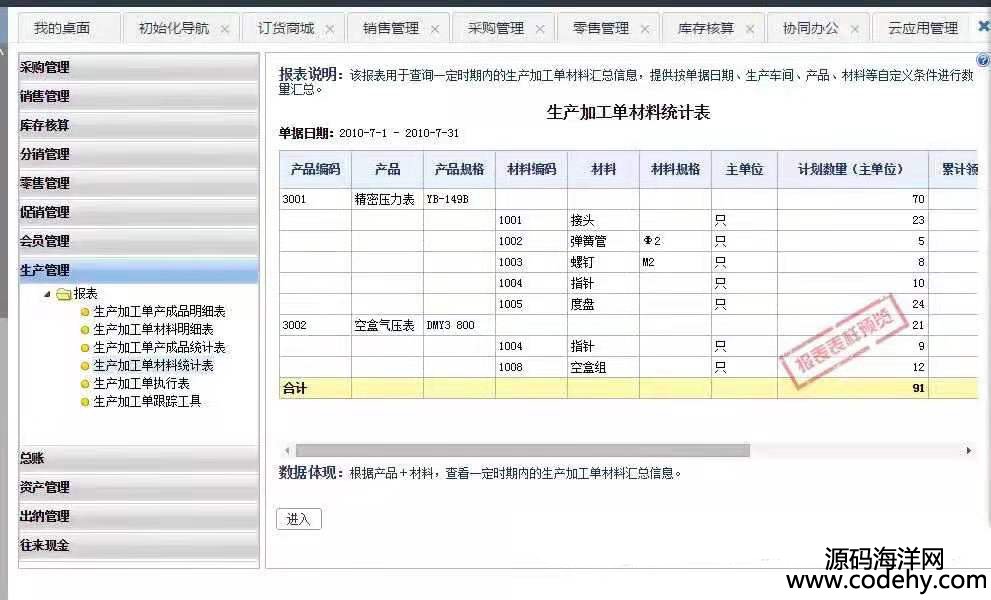Switch to the 我的桌面 tab

pyautogui.click(x=62, y=29)
